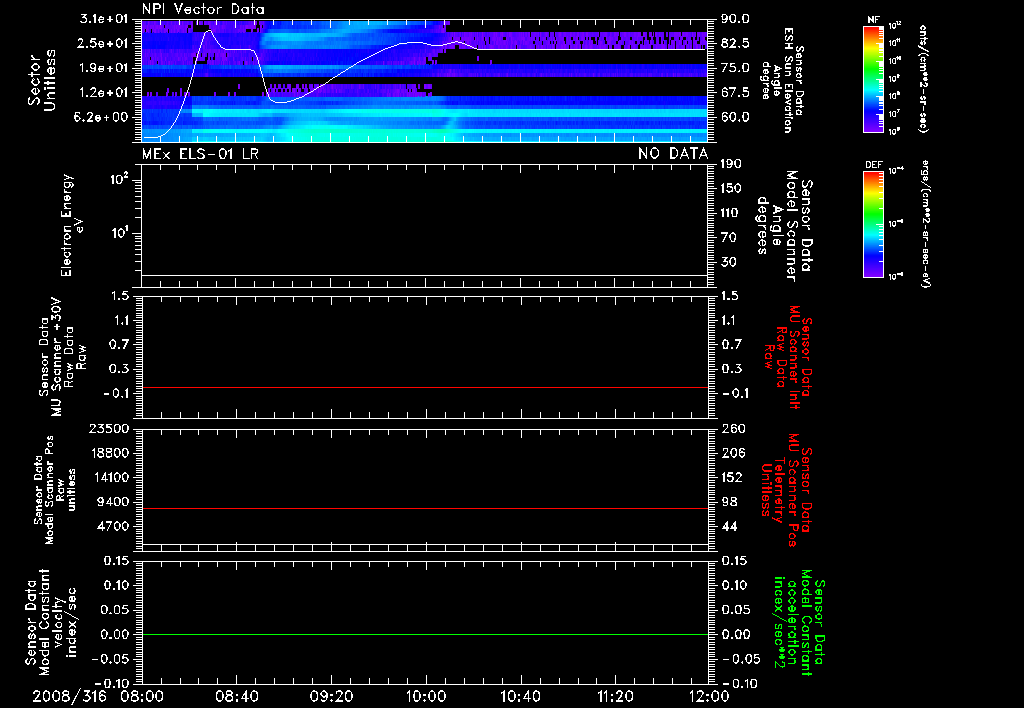
Task: Click the 260 telemetry axis tick
Action: click(733, 429)
